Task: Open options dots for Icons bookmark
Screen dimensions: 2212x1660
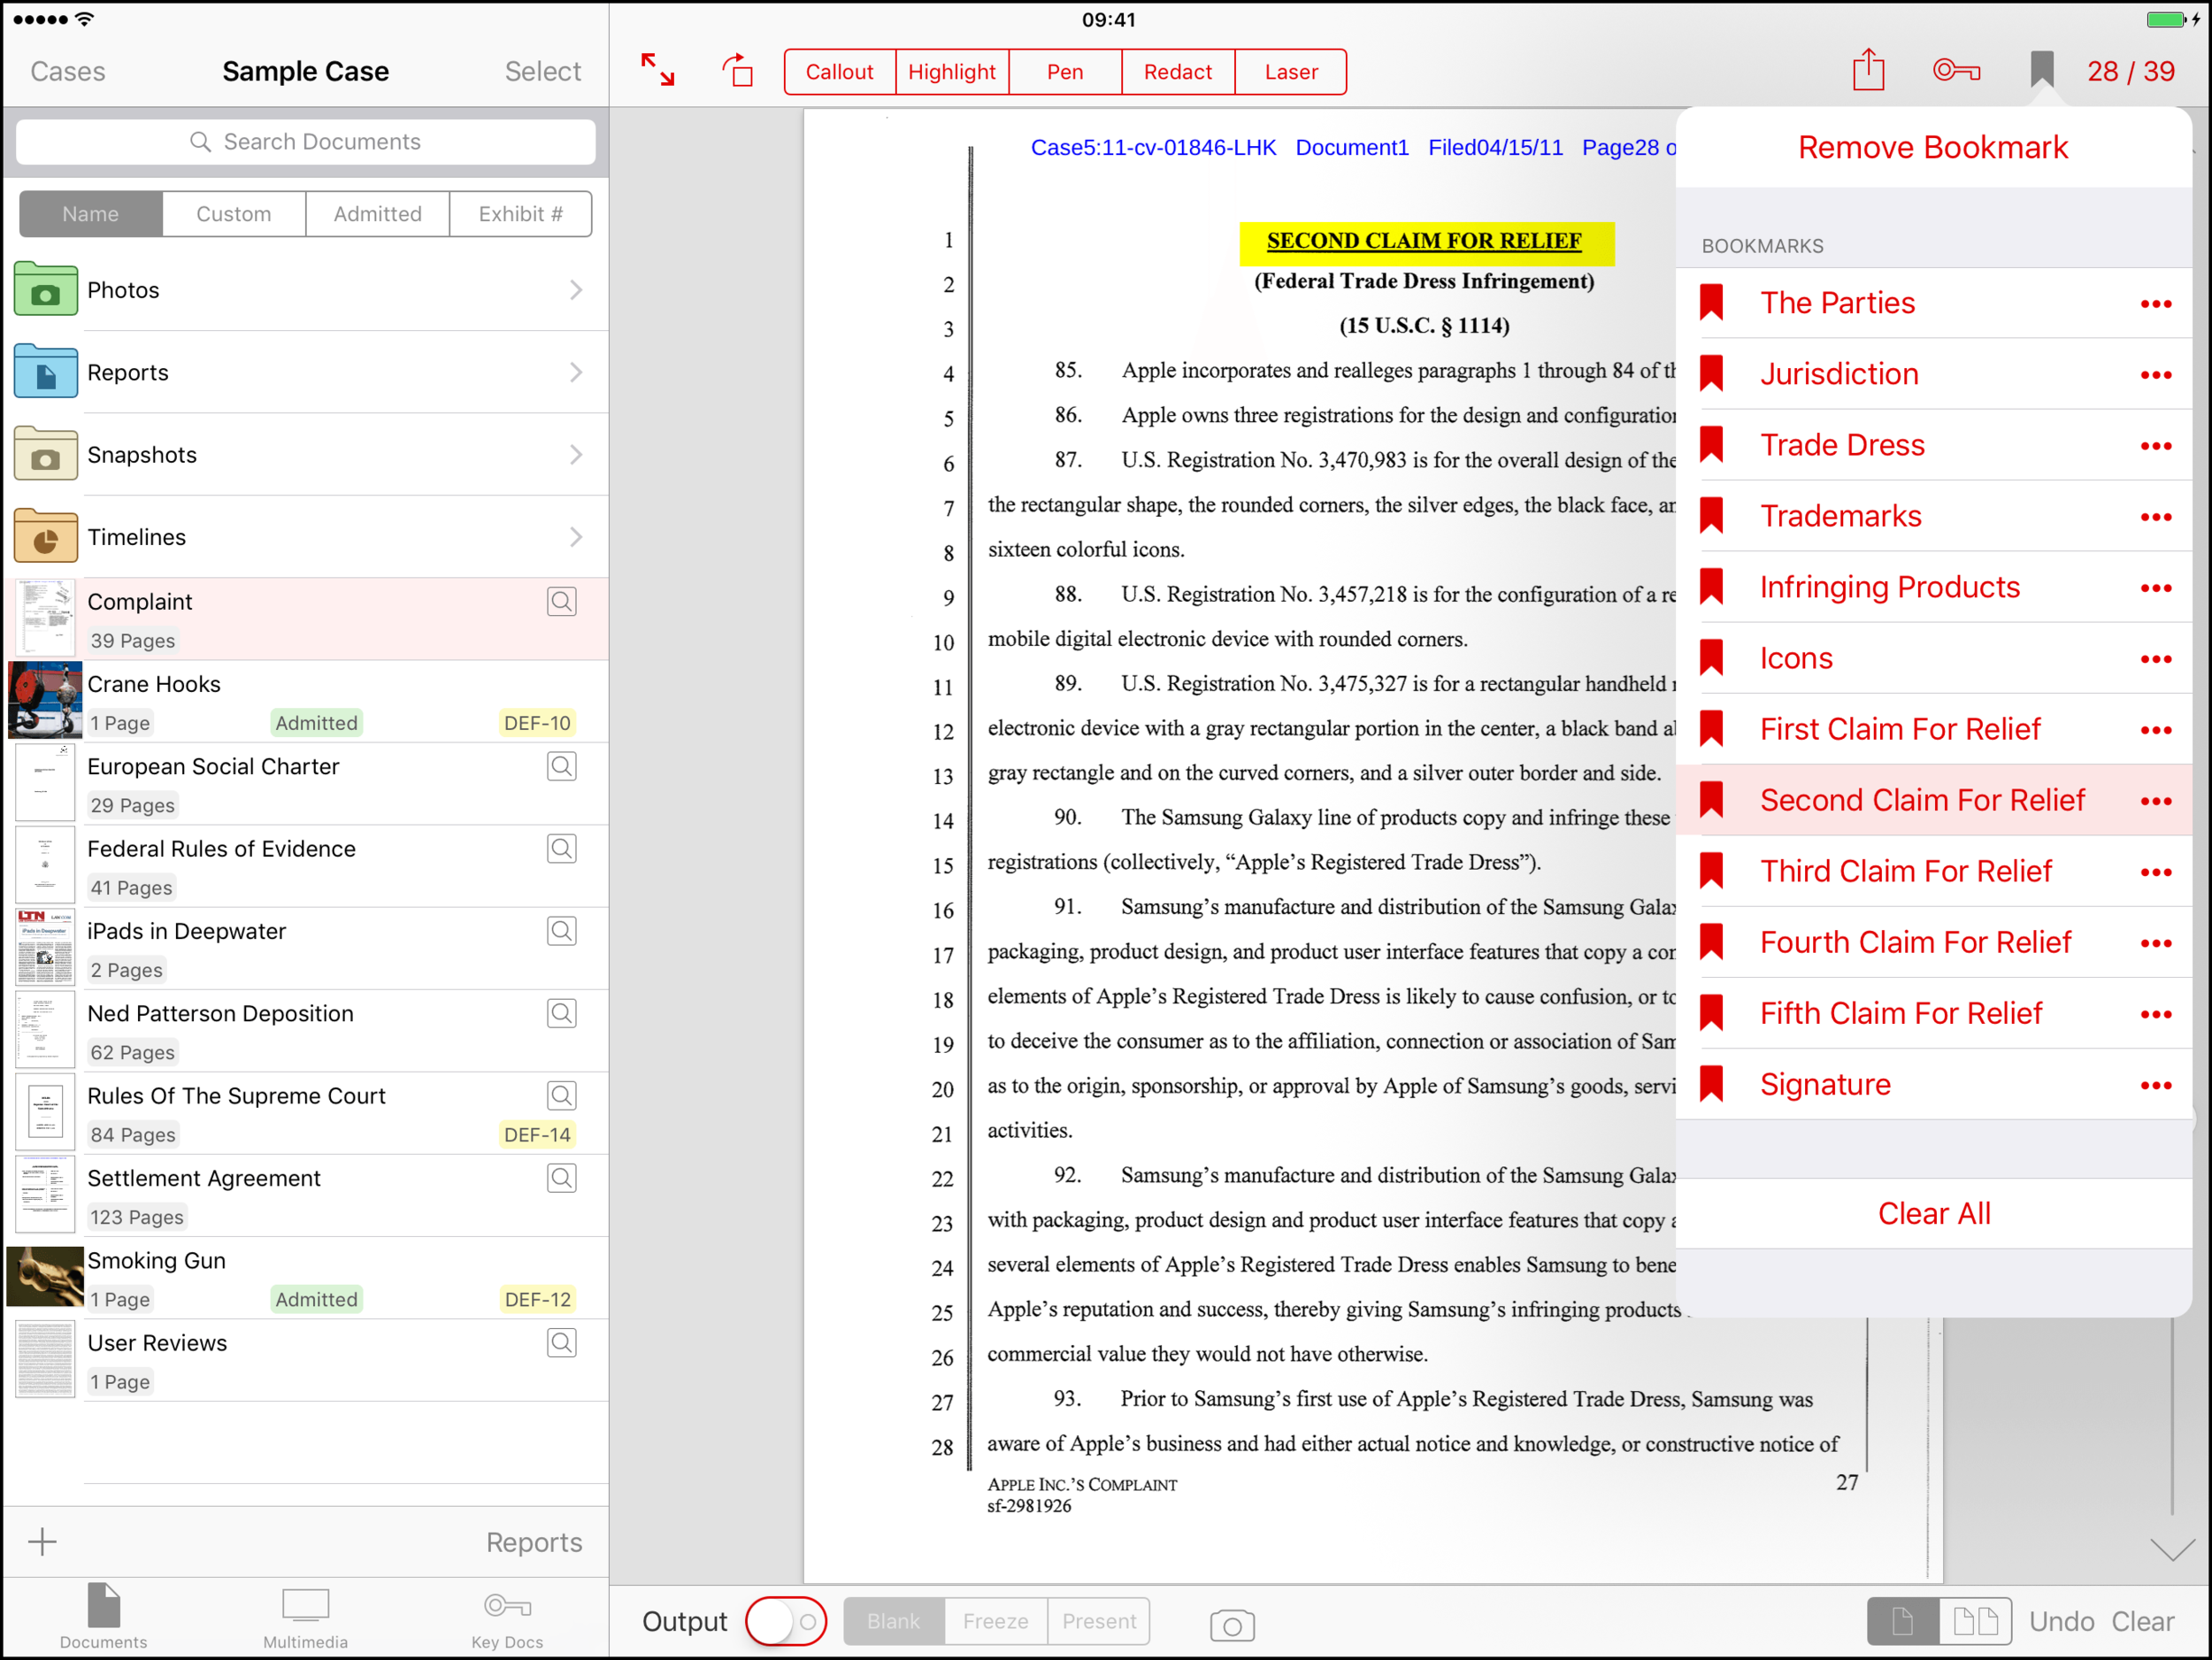Action: tap(2156, 659)
